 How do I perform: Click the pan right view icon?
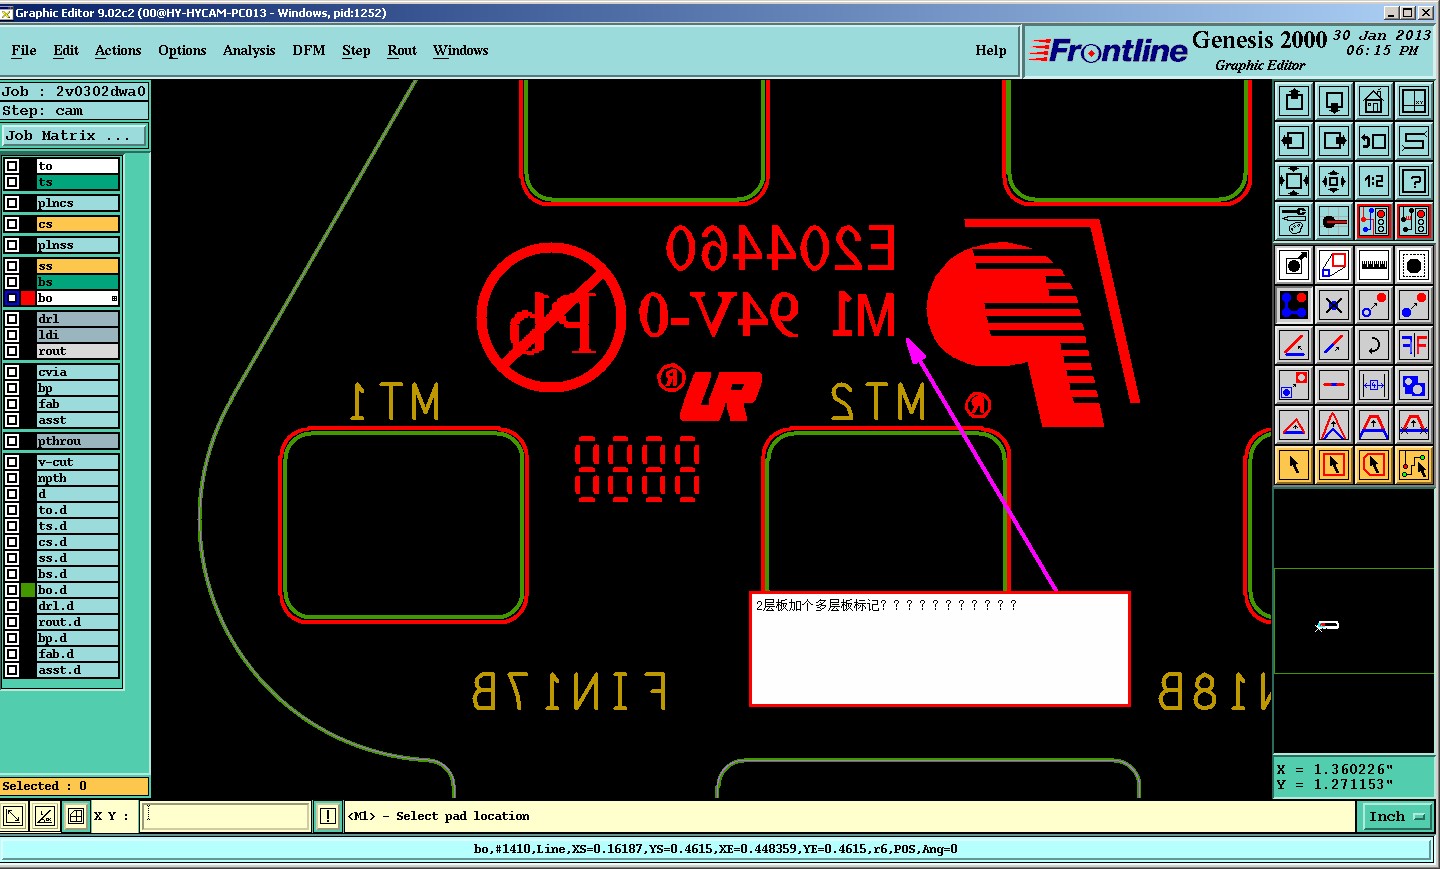[1334, 141]
